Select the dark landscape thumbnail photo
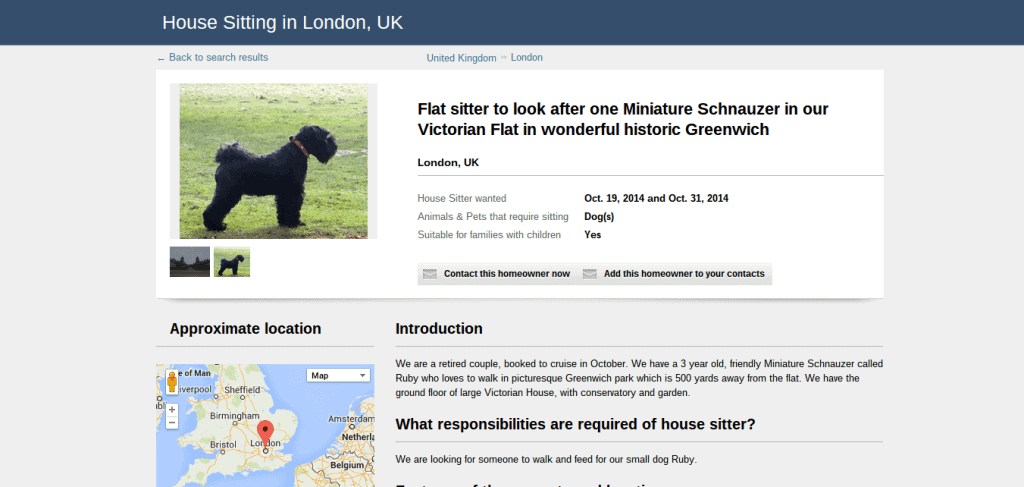Viewport: 1024px width, 487px height. pos(190,262)
